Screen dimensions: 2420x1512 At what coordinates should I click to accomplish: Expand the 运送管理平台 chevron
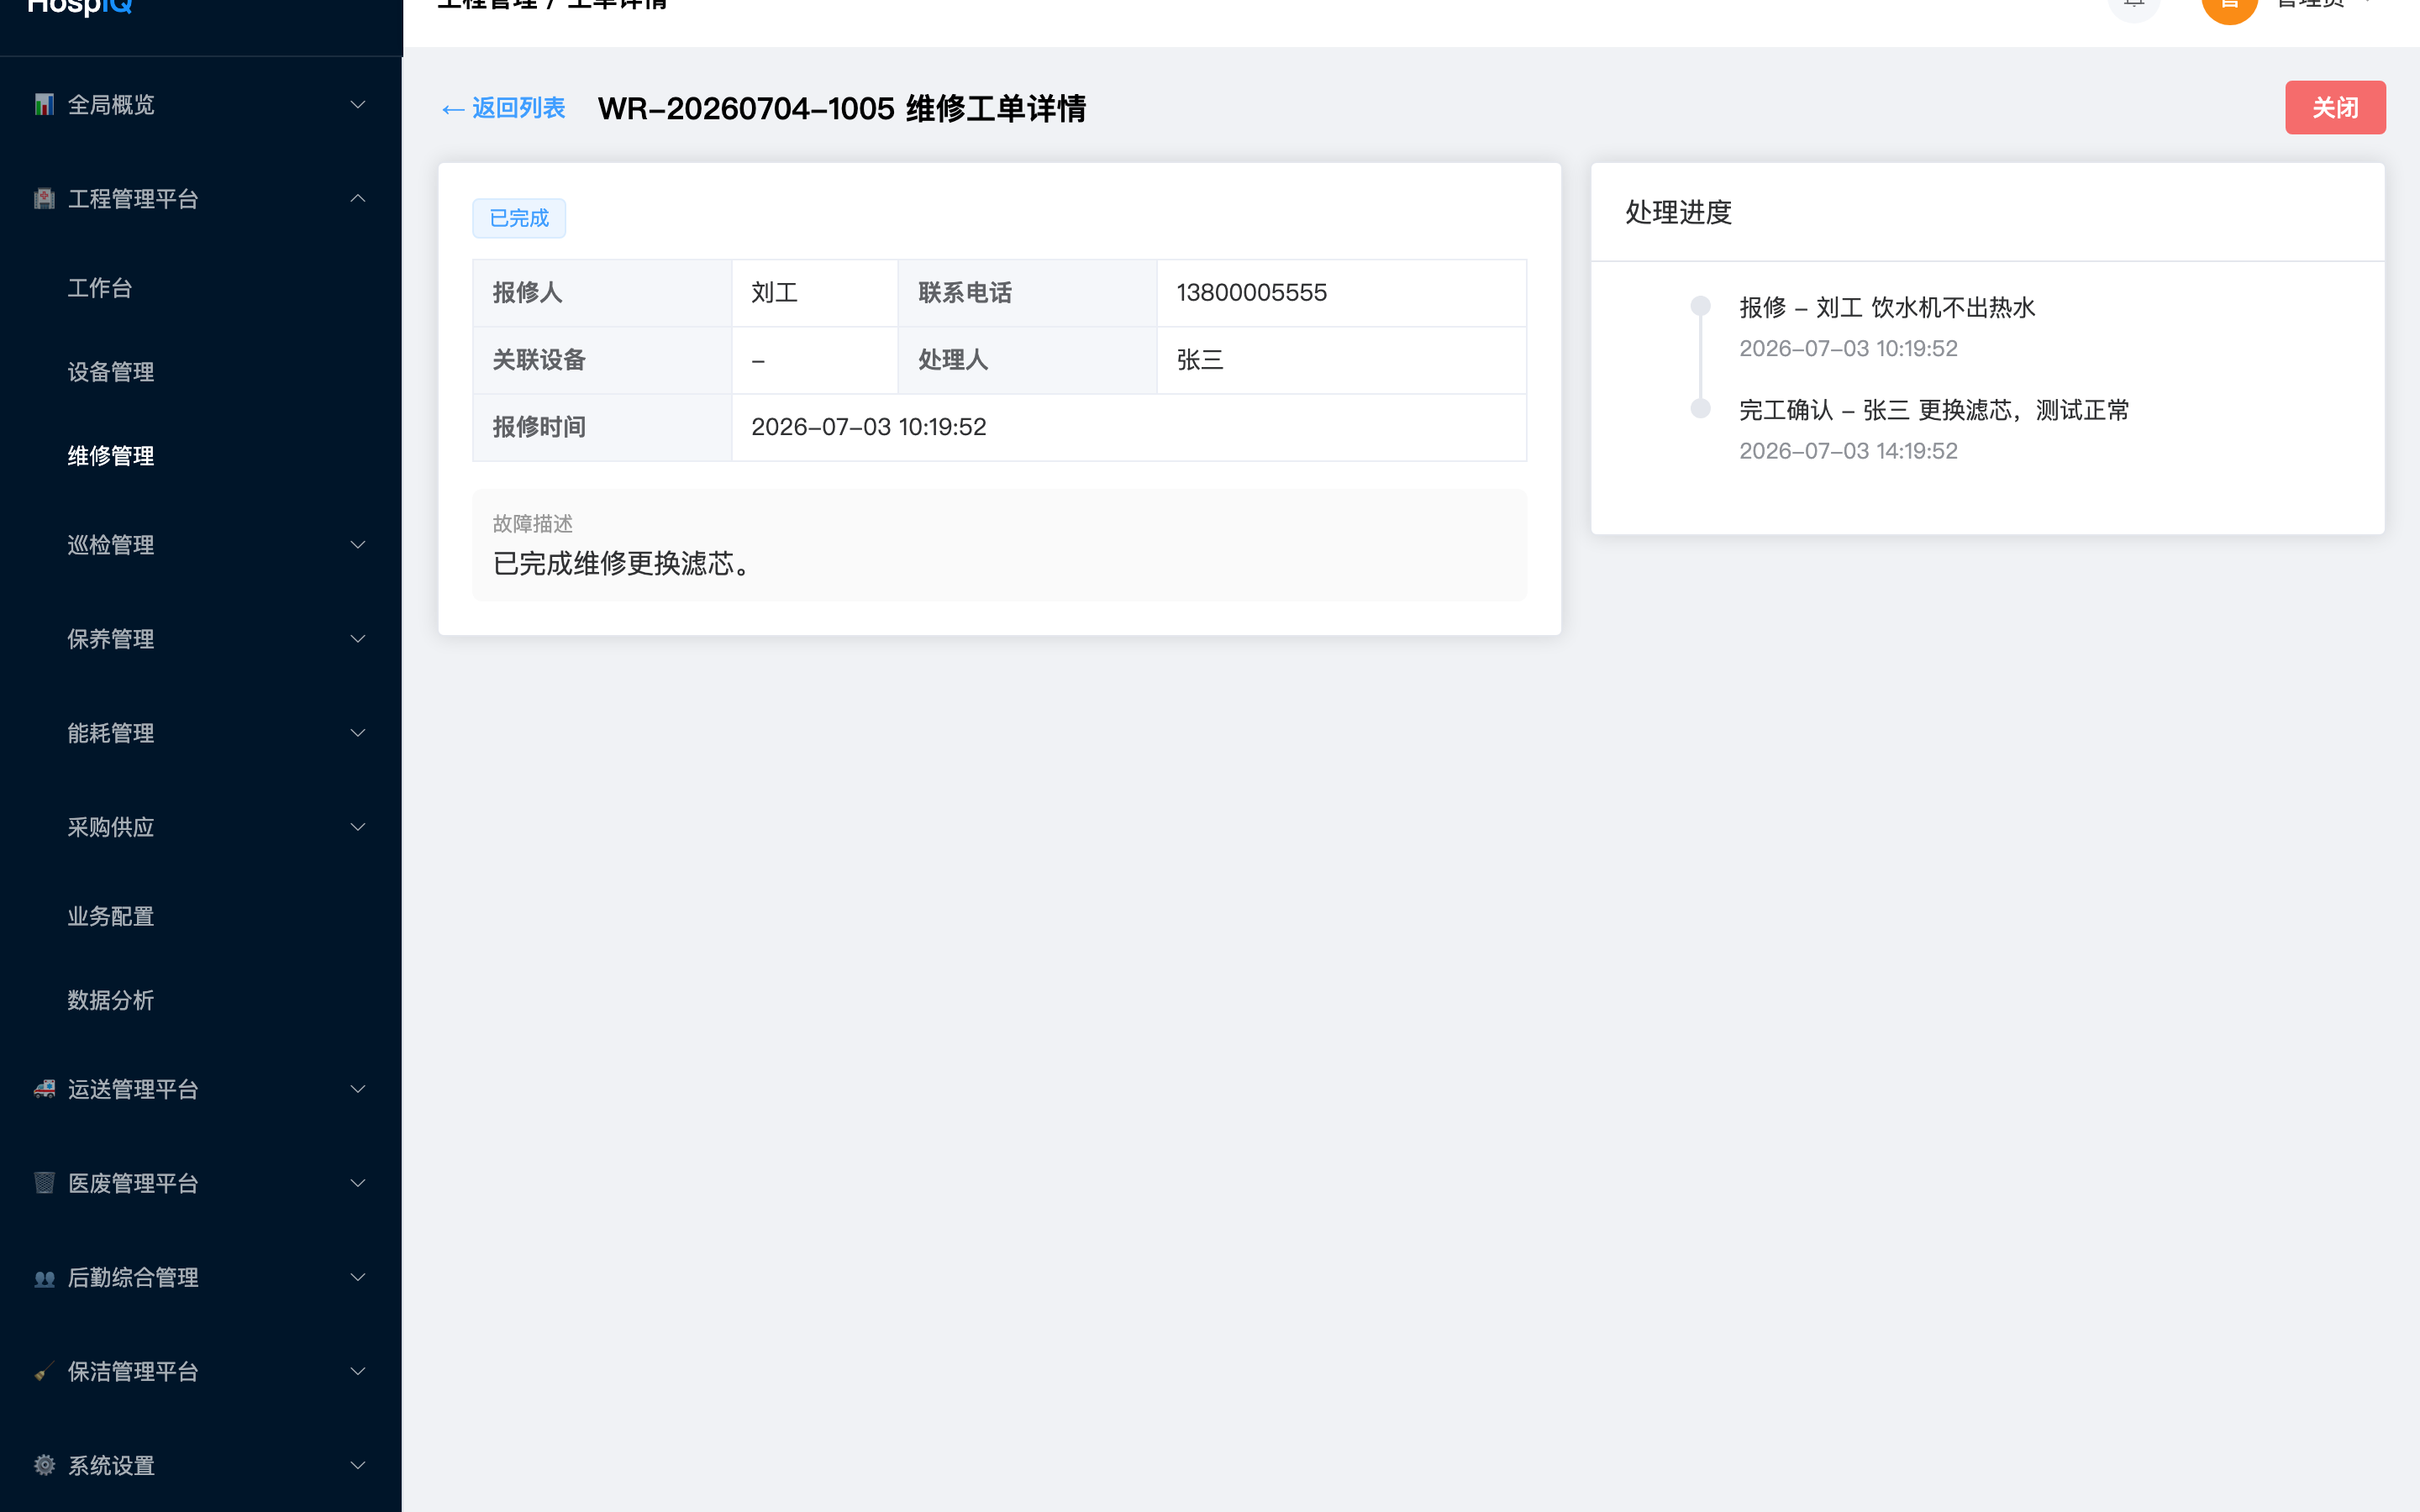pos(358,1089)
